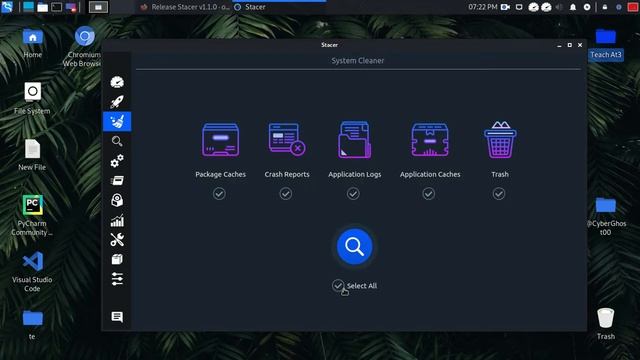Click the Select All label text
Screen dimensions: 640x360
pos(362,286)
